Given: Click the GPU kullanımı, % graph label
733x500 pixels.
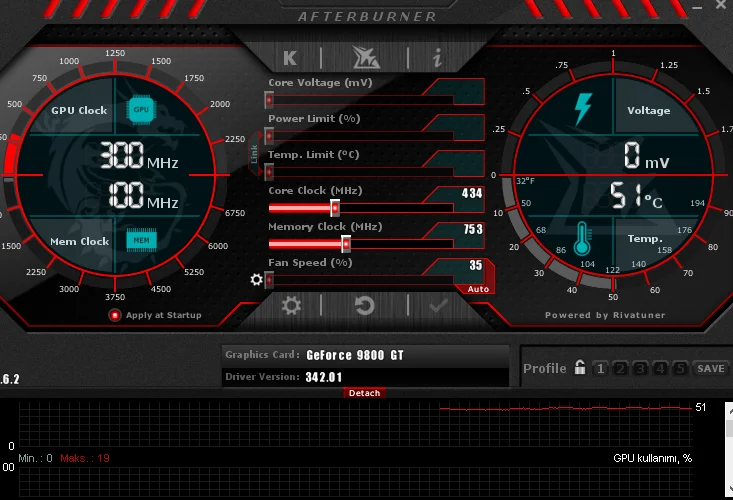Looking at the screenshot, I should pyautogui.click(x=652, y=458).
